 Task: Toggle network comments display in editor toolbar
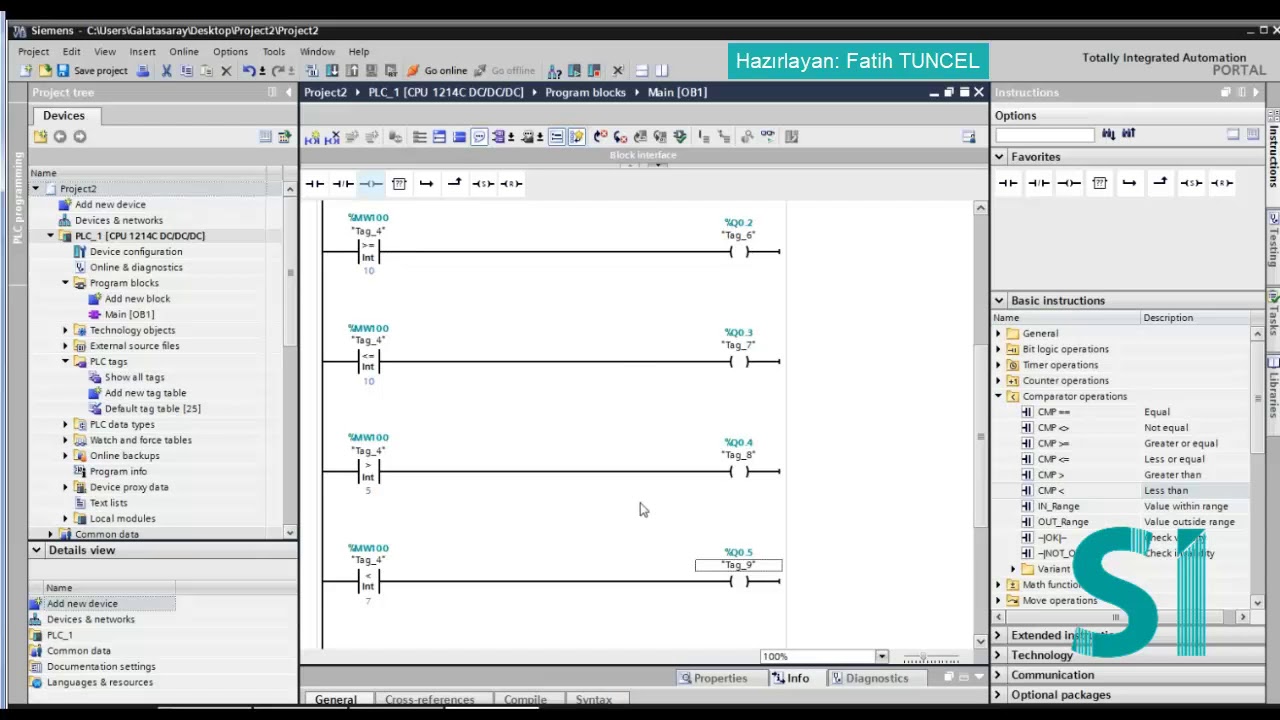(556, 137)
